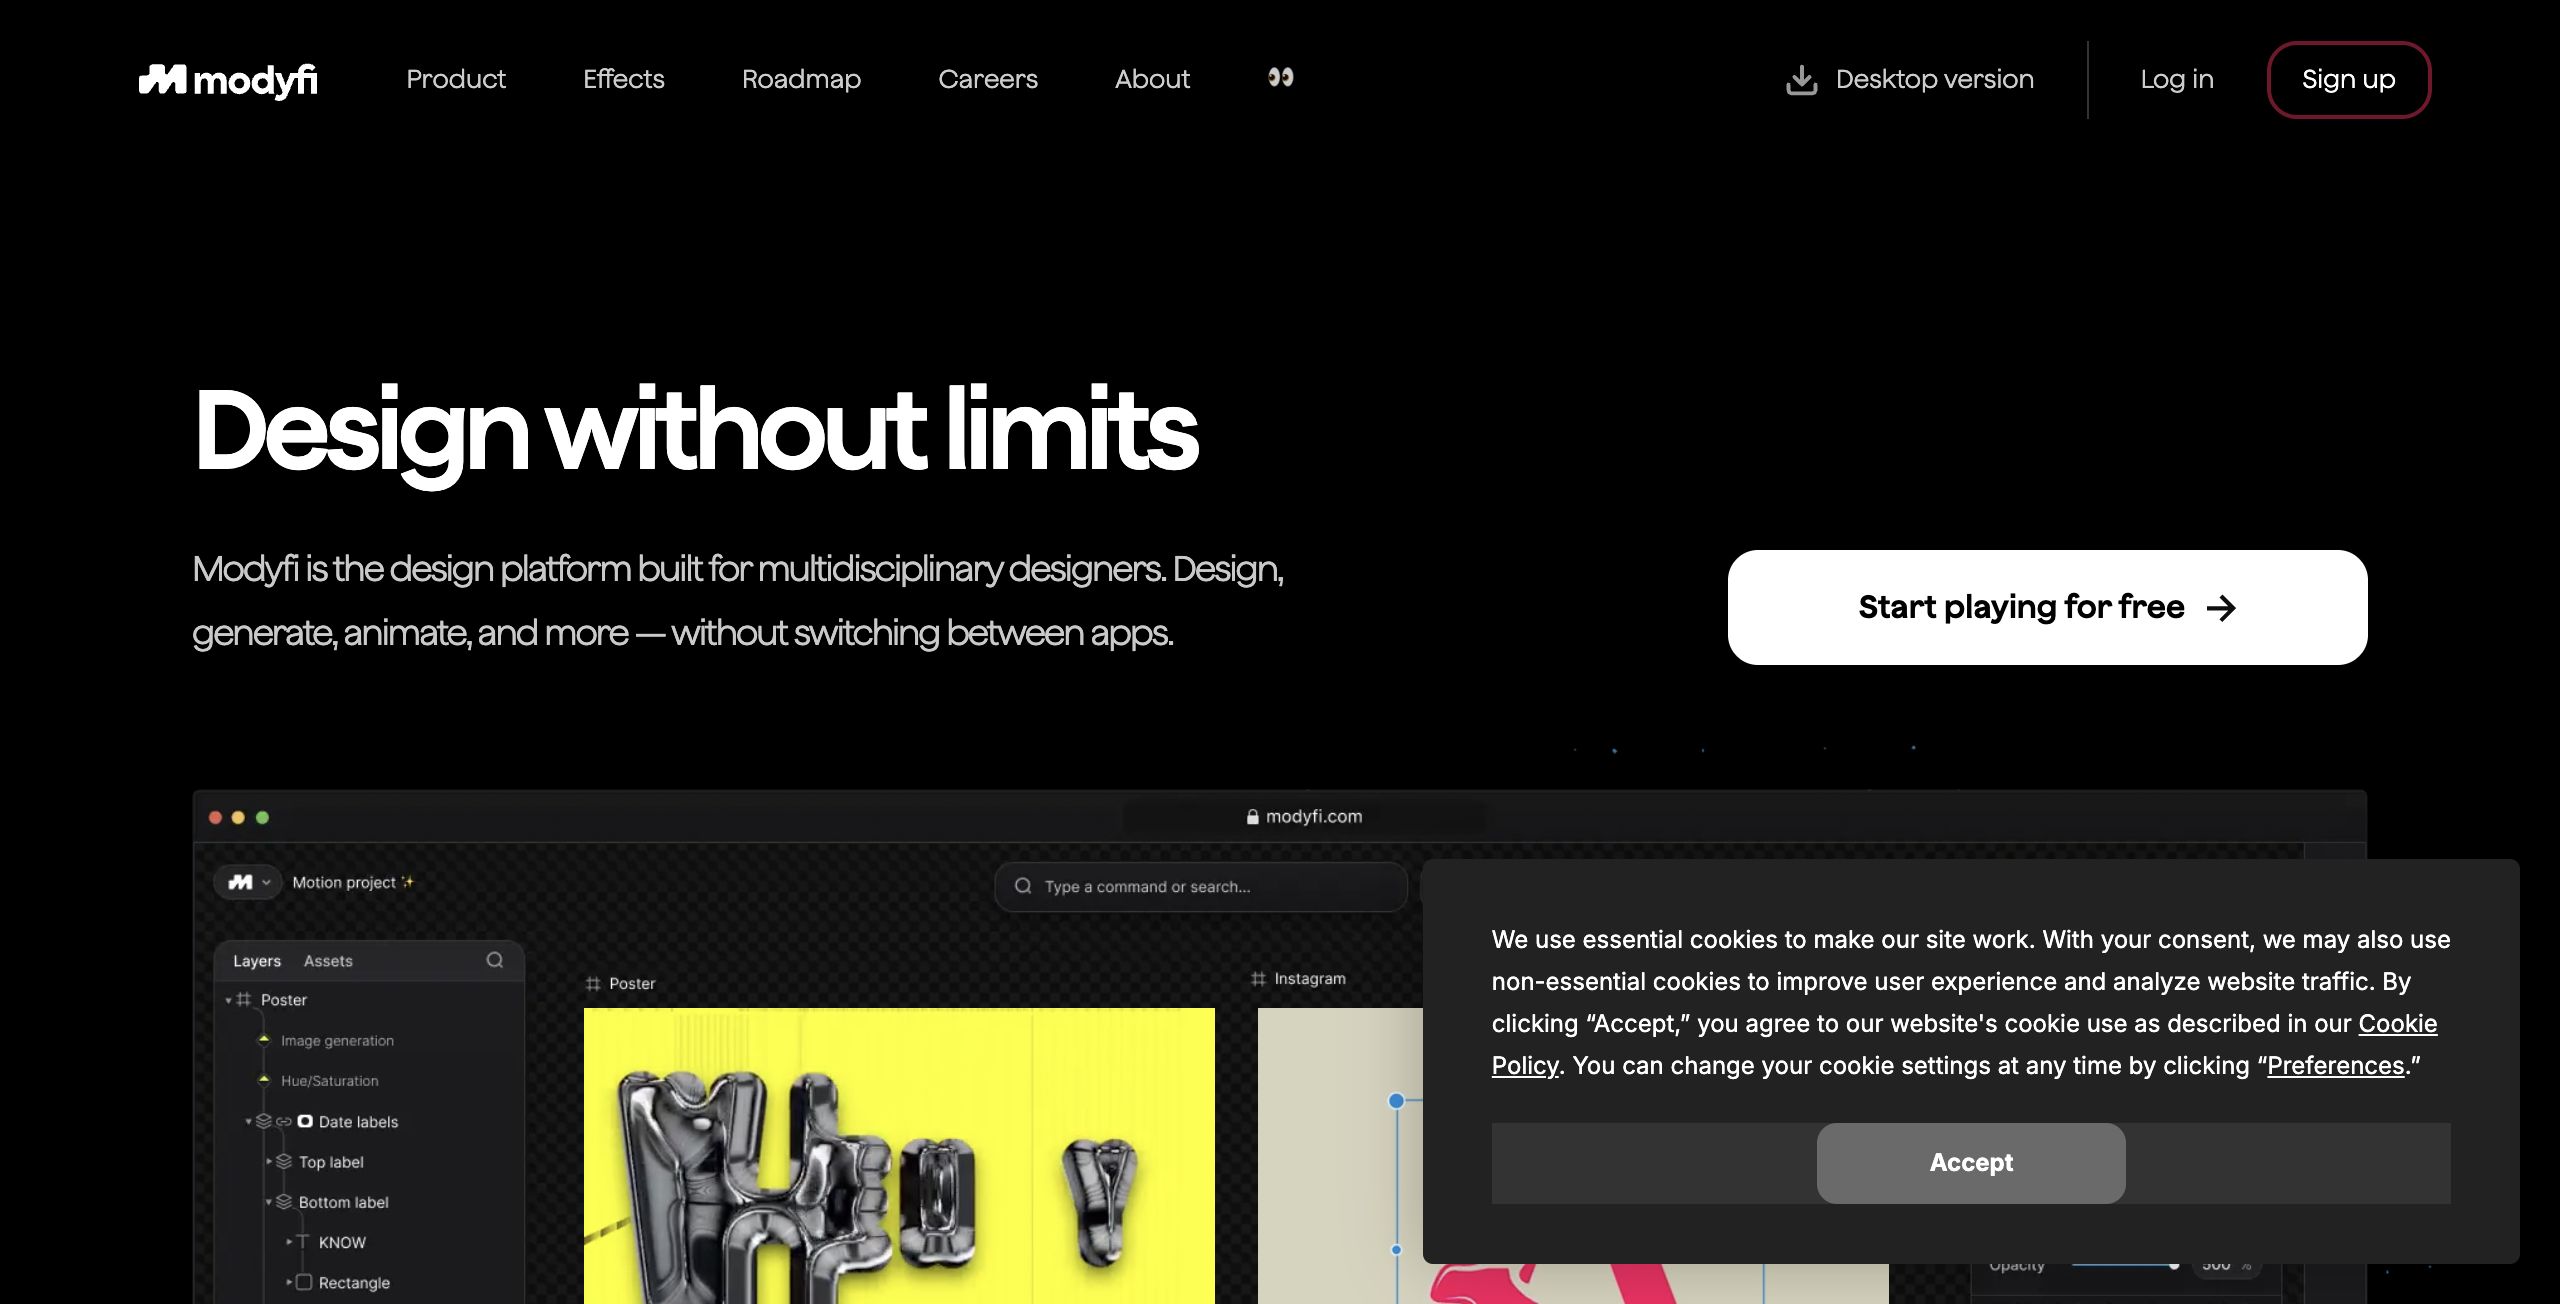Click the Start playing for free button
Image resolution: width=2560 pixels, height=1304 pixels.
pos(2047,607)
